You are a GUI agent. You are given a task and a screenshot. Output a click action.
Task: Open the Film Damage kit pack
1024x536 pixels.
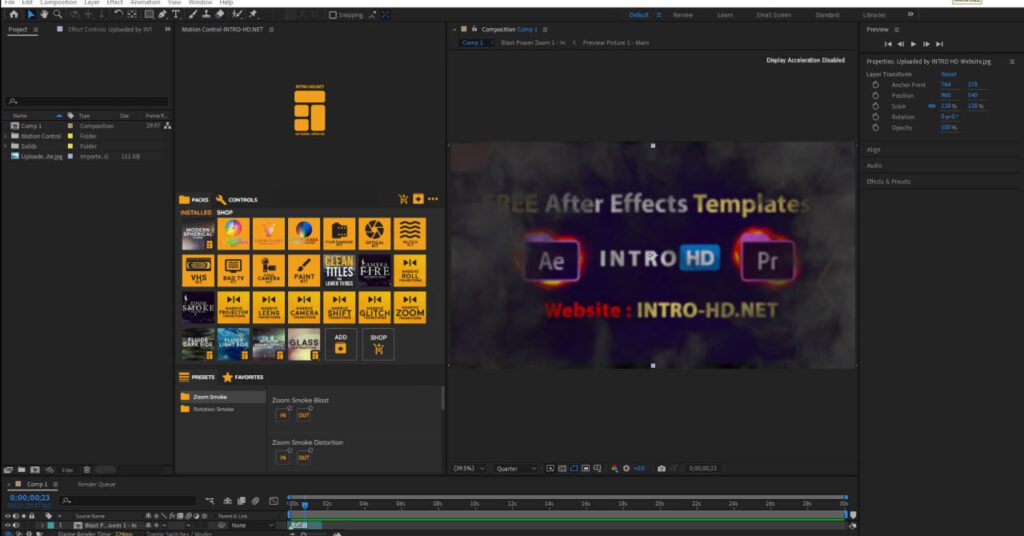tap(339, 234)
